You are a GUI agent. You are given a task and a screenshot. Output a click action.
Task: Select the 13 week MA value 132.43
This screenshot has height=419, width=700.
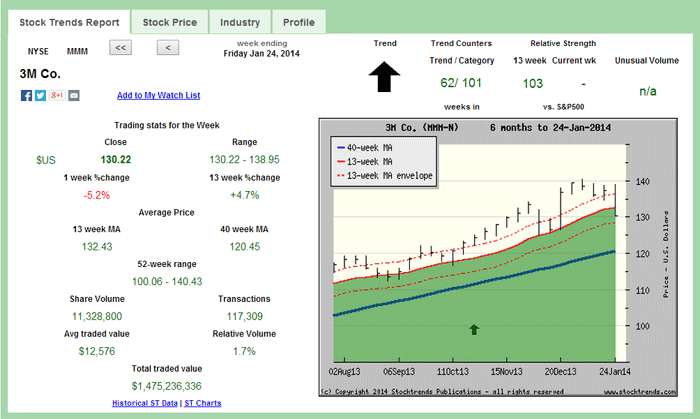(x=97, y=247)
